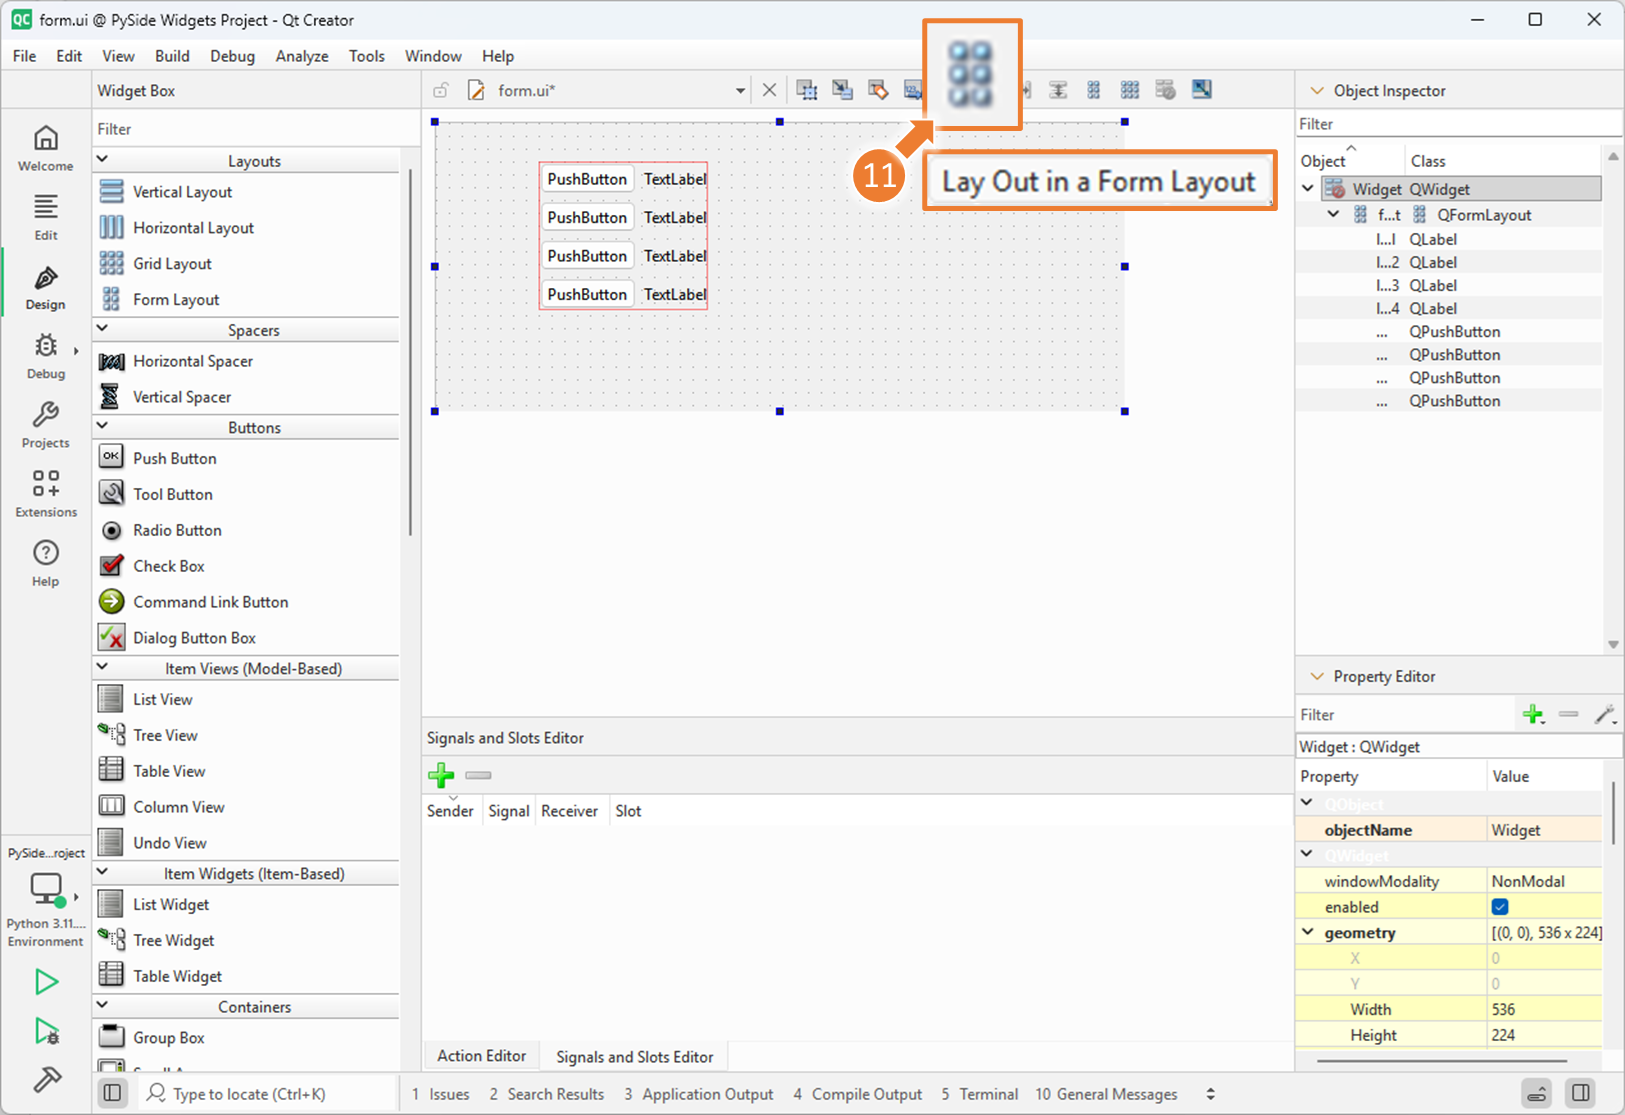The width and height of the screenshot is (1625, 1115).
Task: Collapse the Object Inspector panel chevron
Action: [1316, 90]
